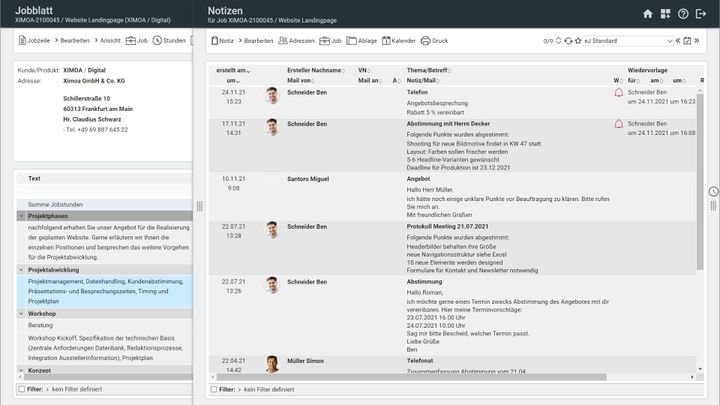Image resolution: width=720 pixels, height=405 pixels.
Task: Open Adressen in the Notizen toolbar
Action: [296, 40]
